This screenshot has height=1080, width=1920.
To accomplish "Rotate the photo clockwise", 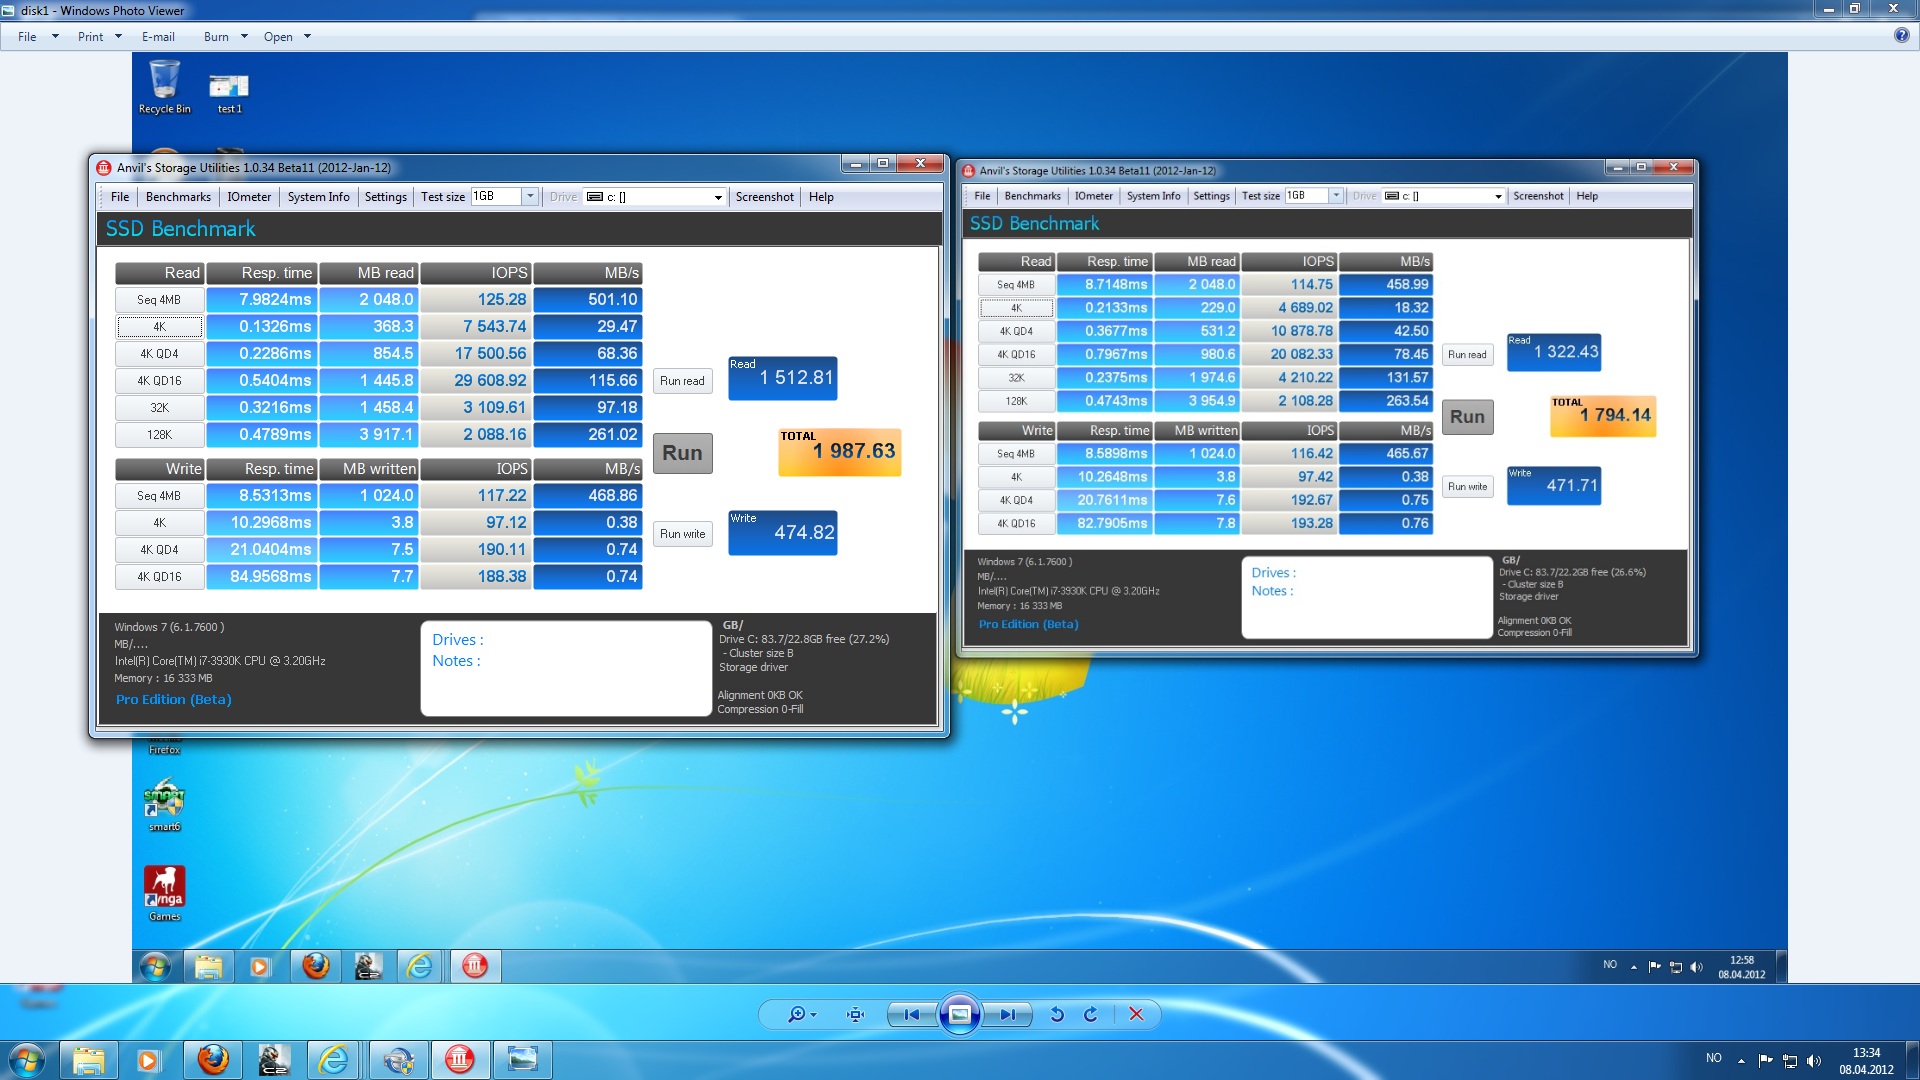I will tap(1091, 1014).
